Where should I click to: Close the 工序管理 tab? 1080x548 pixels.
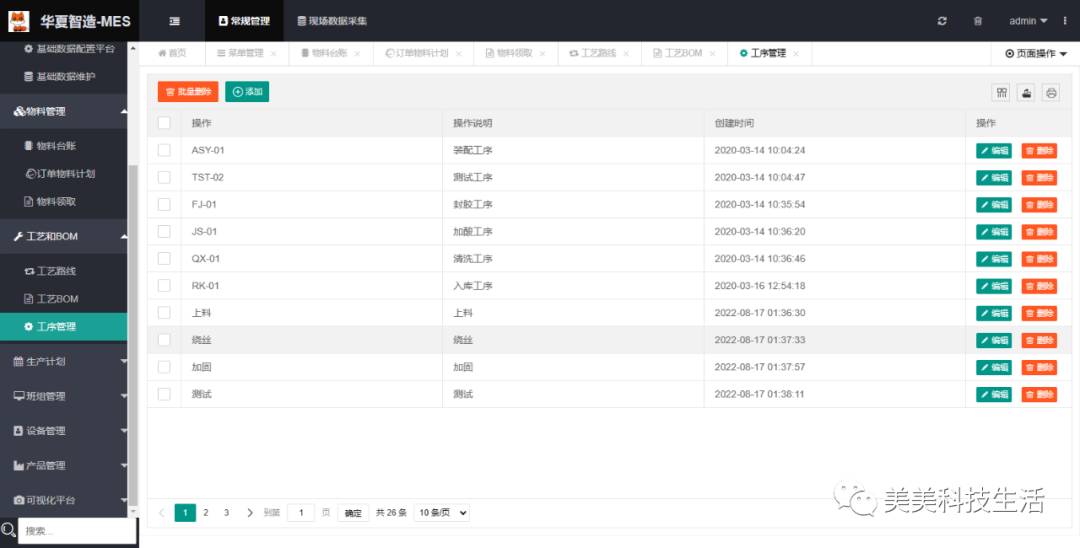pos(796,54)
